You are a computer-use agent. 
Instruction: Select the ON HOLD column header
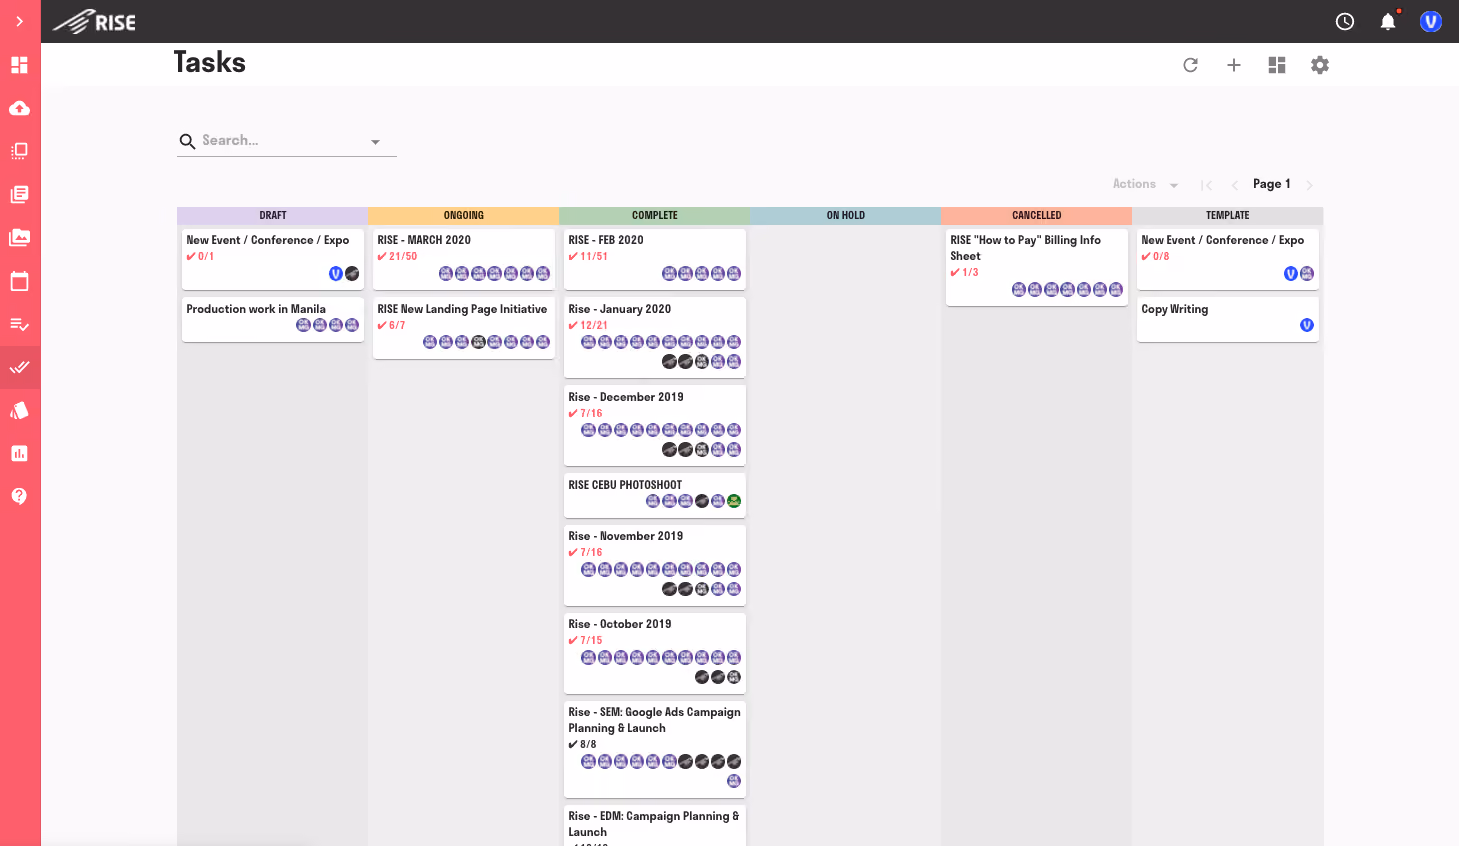point(845,215)
